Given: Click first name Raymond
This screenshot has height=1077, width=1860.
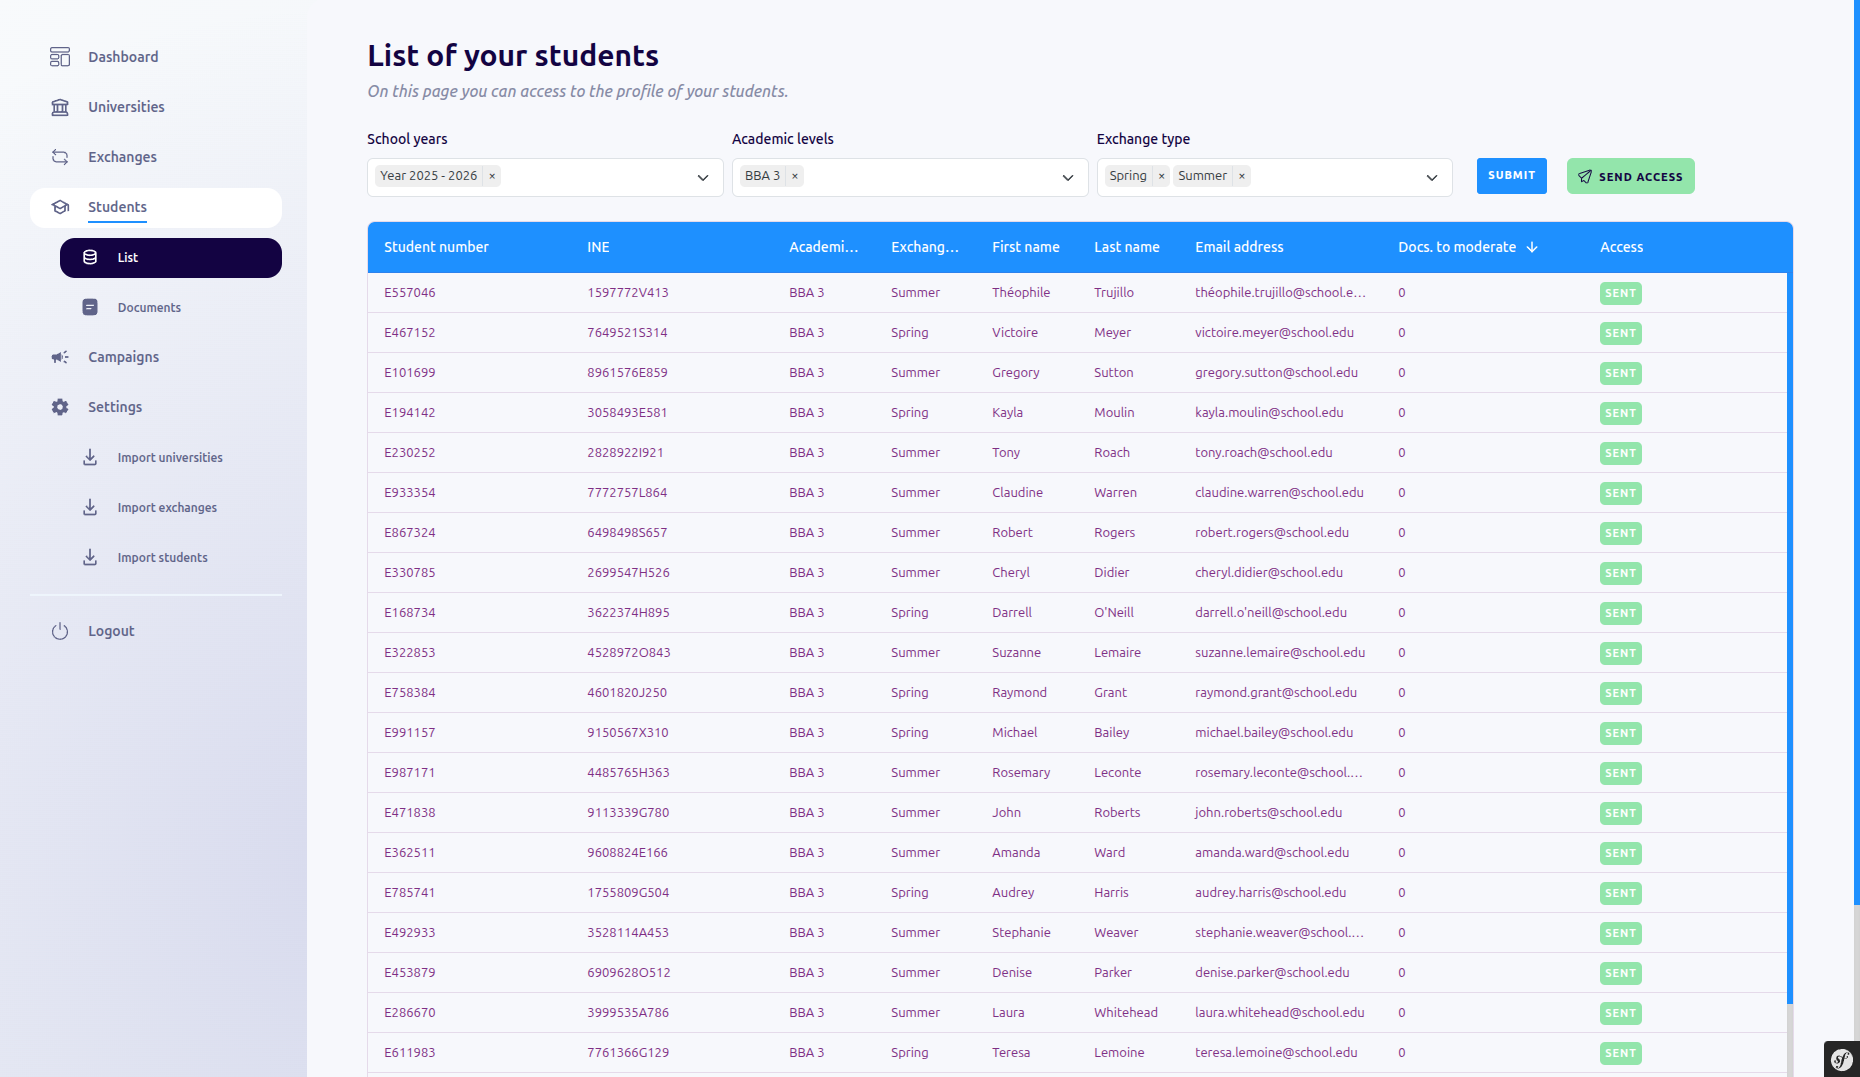Looking at the screenshot, I should click(1019, 693).
